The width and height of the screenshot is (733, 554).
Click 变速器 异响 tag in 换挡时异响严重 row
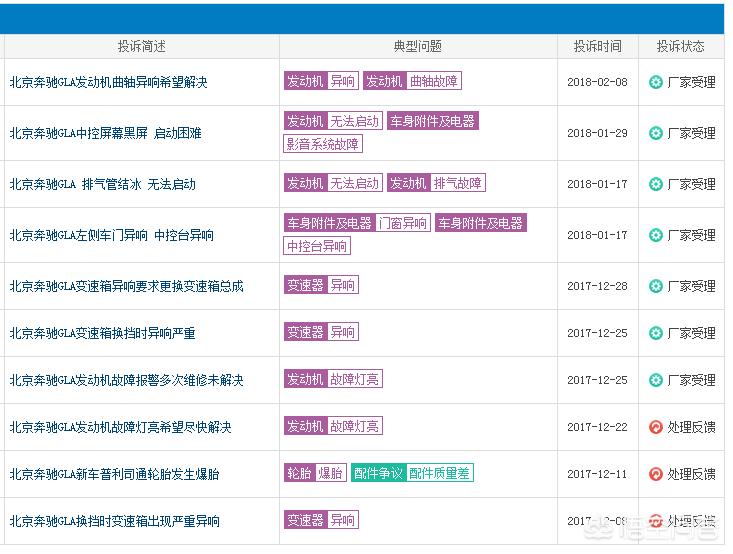click(x=321, y=332)
